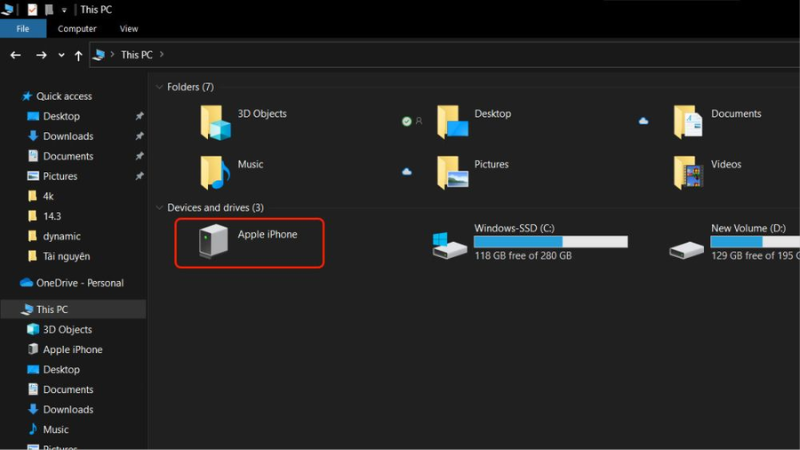This screenshot has width=800, height=450.
Task: Open the recent locations dropdown arrow
Action: coord(61,55)
